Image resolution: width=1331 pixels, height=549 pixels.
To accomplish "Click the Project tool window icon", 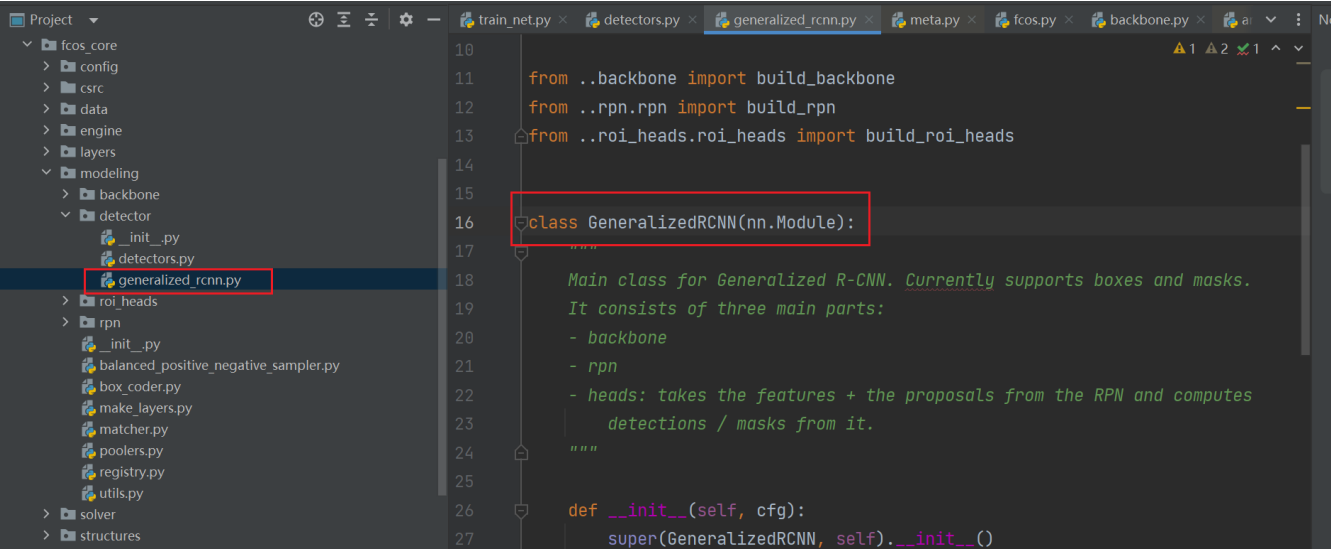I will coord(16,19).
